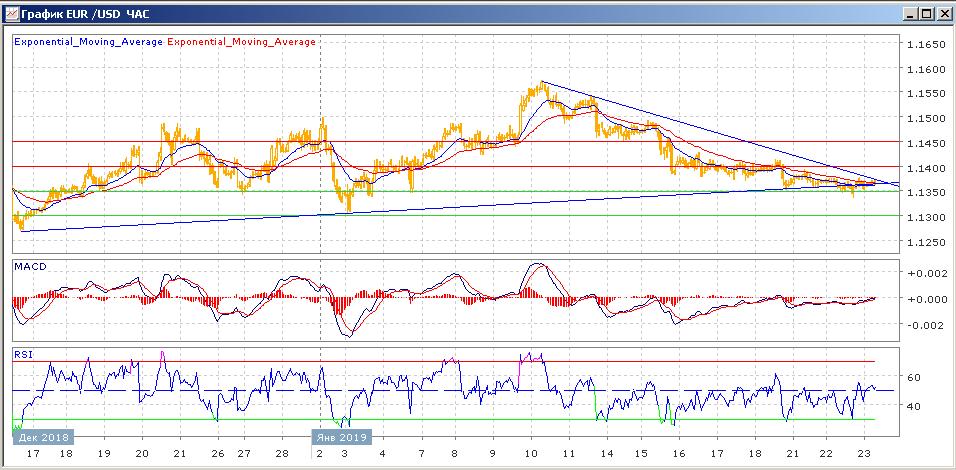Click the window title 'График EUR /USD ЧАС'
This screenshot has height=470, width=956.
coord(85,13)
